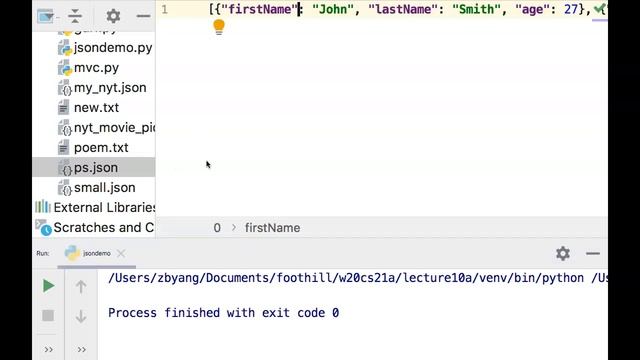Screen dimensions: 640x360
Task: Click the "John" value in editor
Action: 333,9
